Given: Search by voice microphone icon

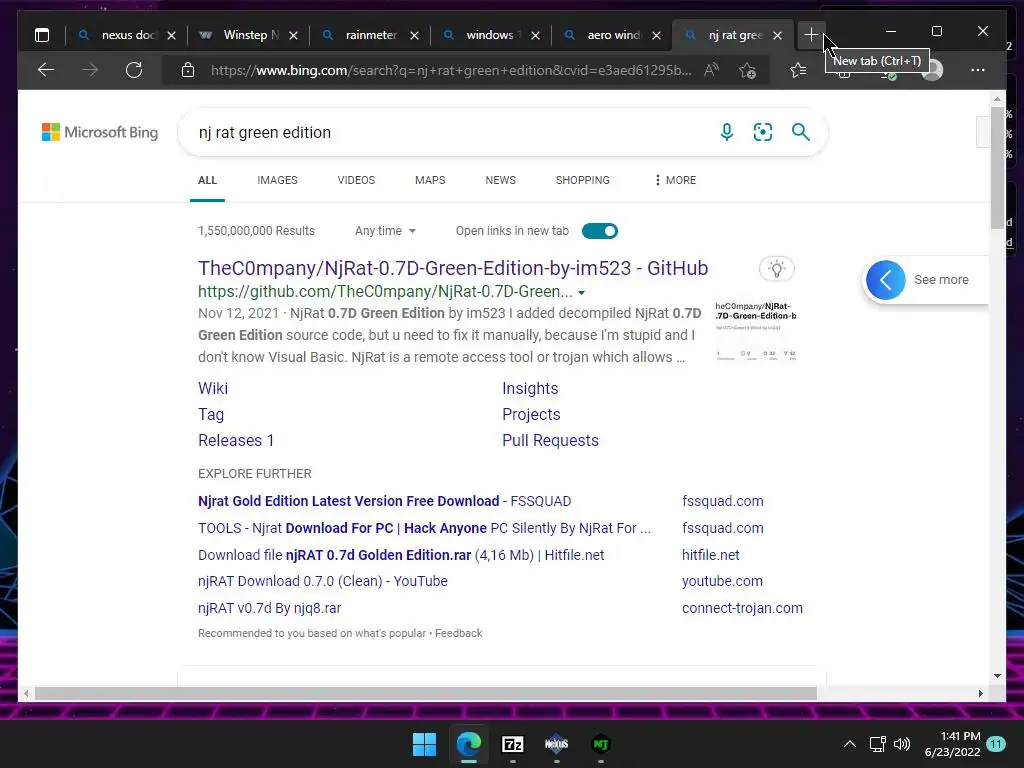Looking at the screenshot, I should click(x=726, y=132).
